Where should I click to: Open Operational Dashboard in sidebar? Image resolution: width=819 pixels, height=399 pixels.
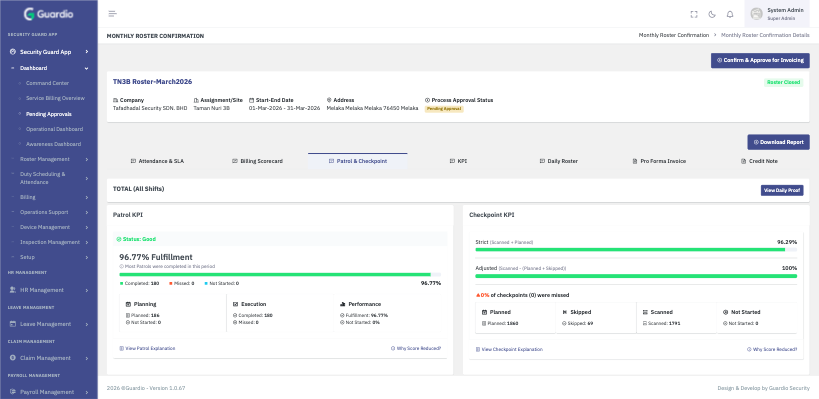pos(54,129)
